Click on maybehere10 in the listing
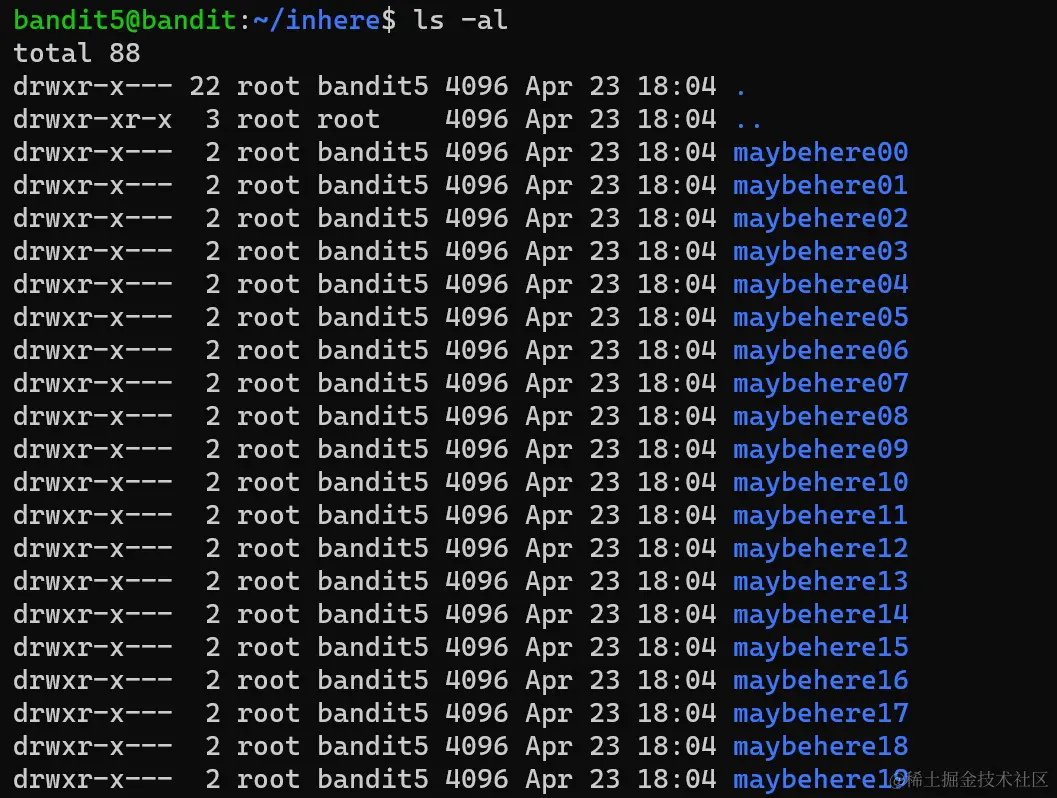The height and width of the screenshot is (798, 1057). point(820,482)
